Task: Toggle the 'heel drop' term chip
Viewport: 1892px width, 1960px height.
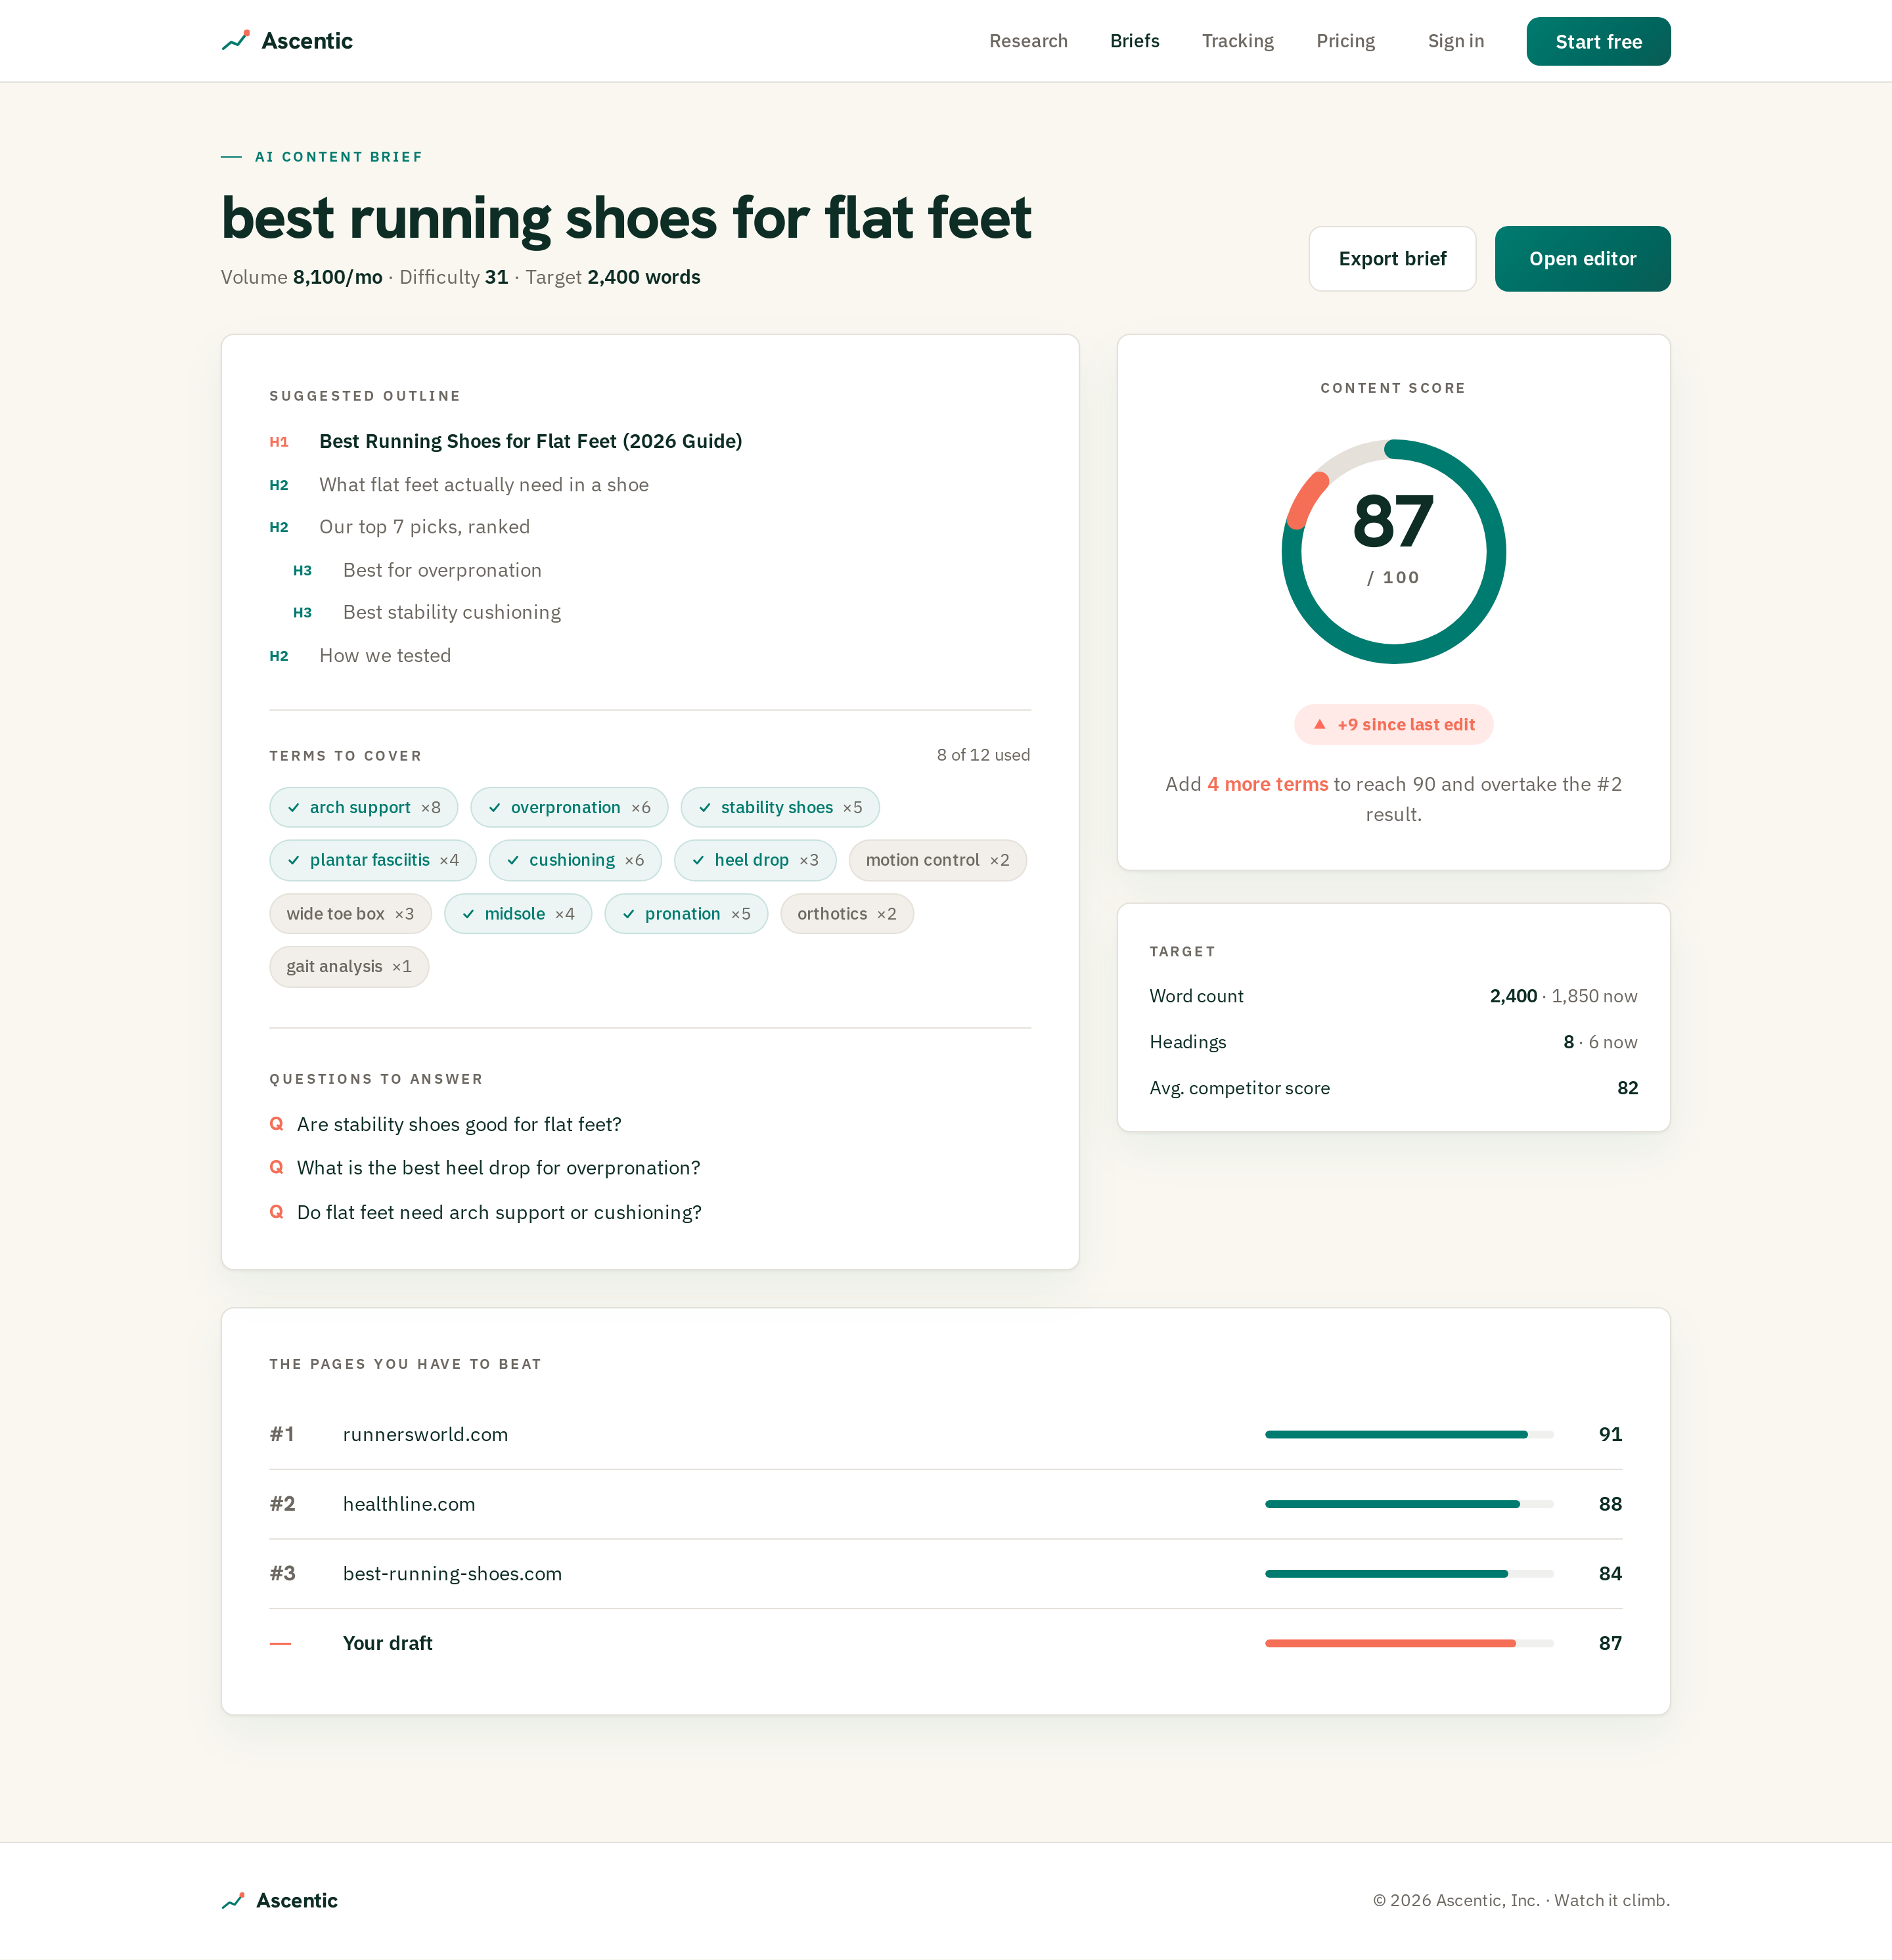Action: [755, 860]
